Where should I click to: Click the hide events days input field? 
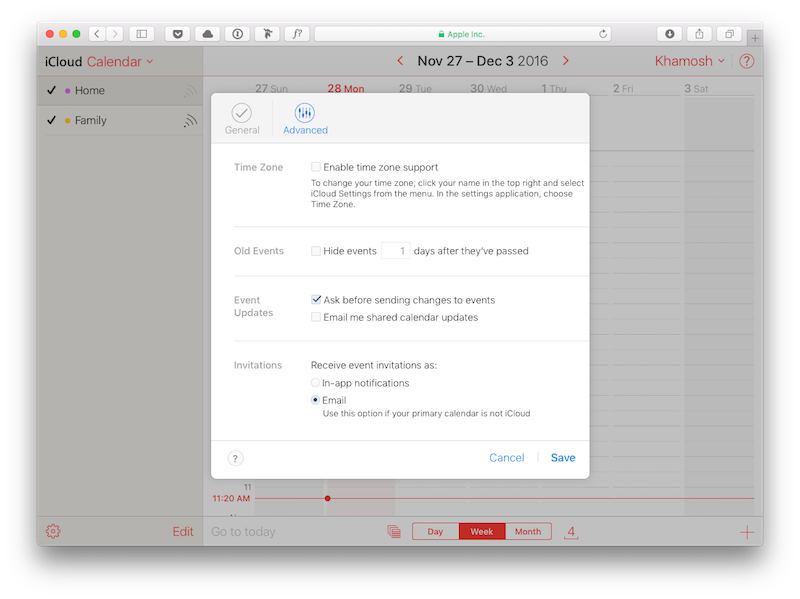pos(396,251)
